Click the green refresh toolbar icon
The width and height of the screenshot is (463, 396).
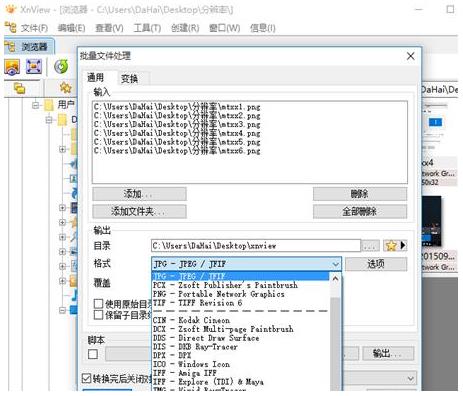coord(61,66)
